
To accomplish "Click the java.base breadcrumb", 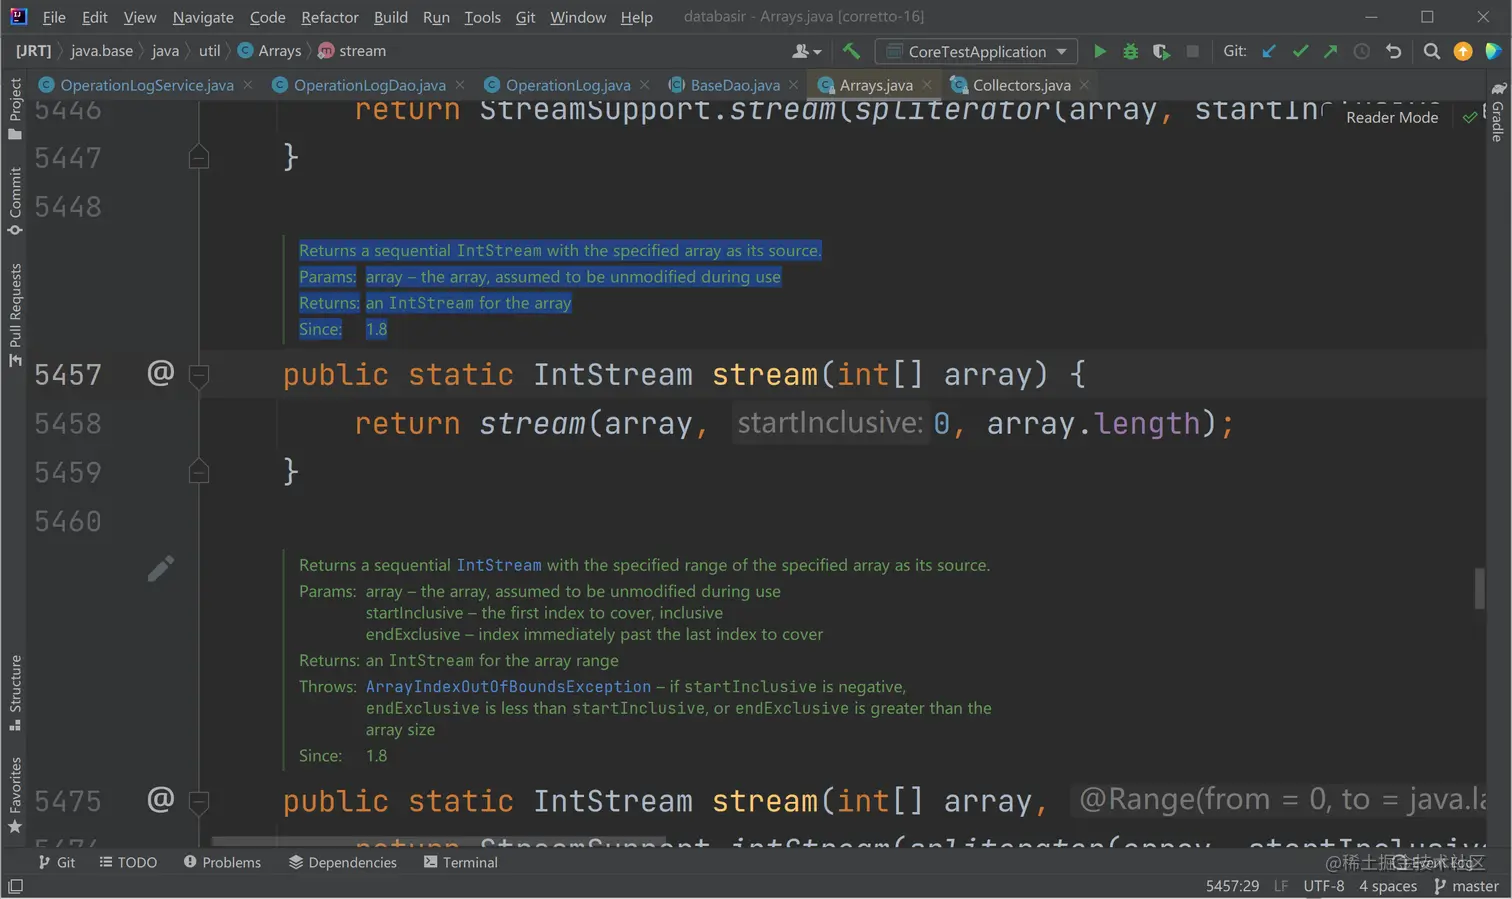I will [102, 51].
